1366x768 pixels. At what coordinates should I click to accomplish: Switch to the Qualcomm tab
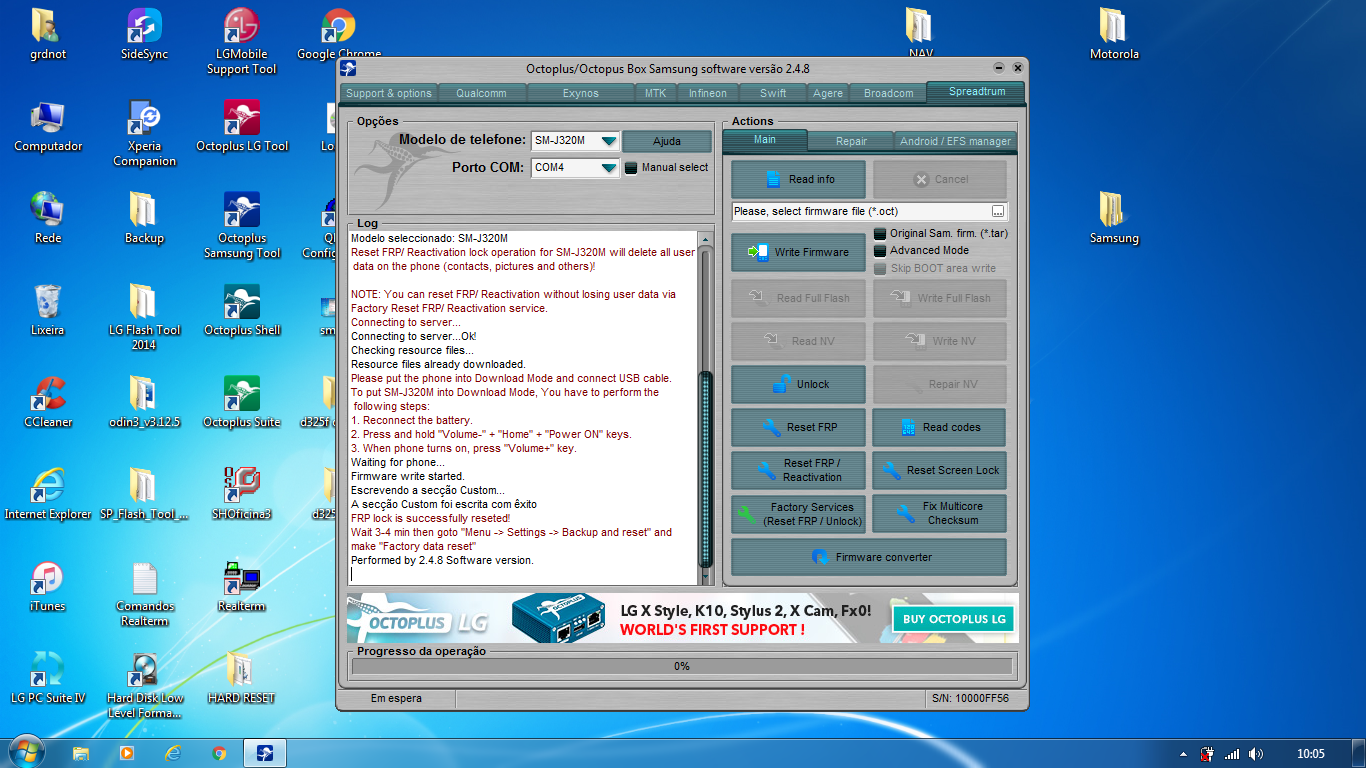click(481, 93)
